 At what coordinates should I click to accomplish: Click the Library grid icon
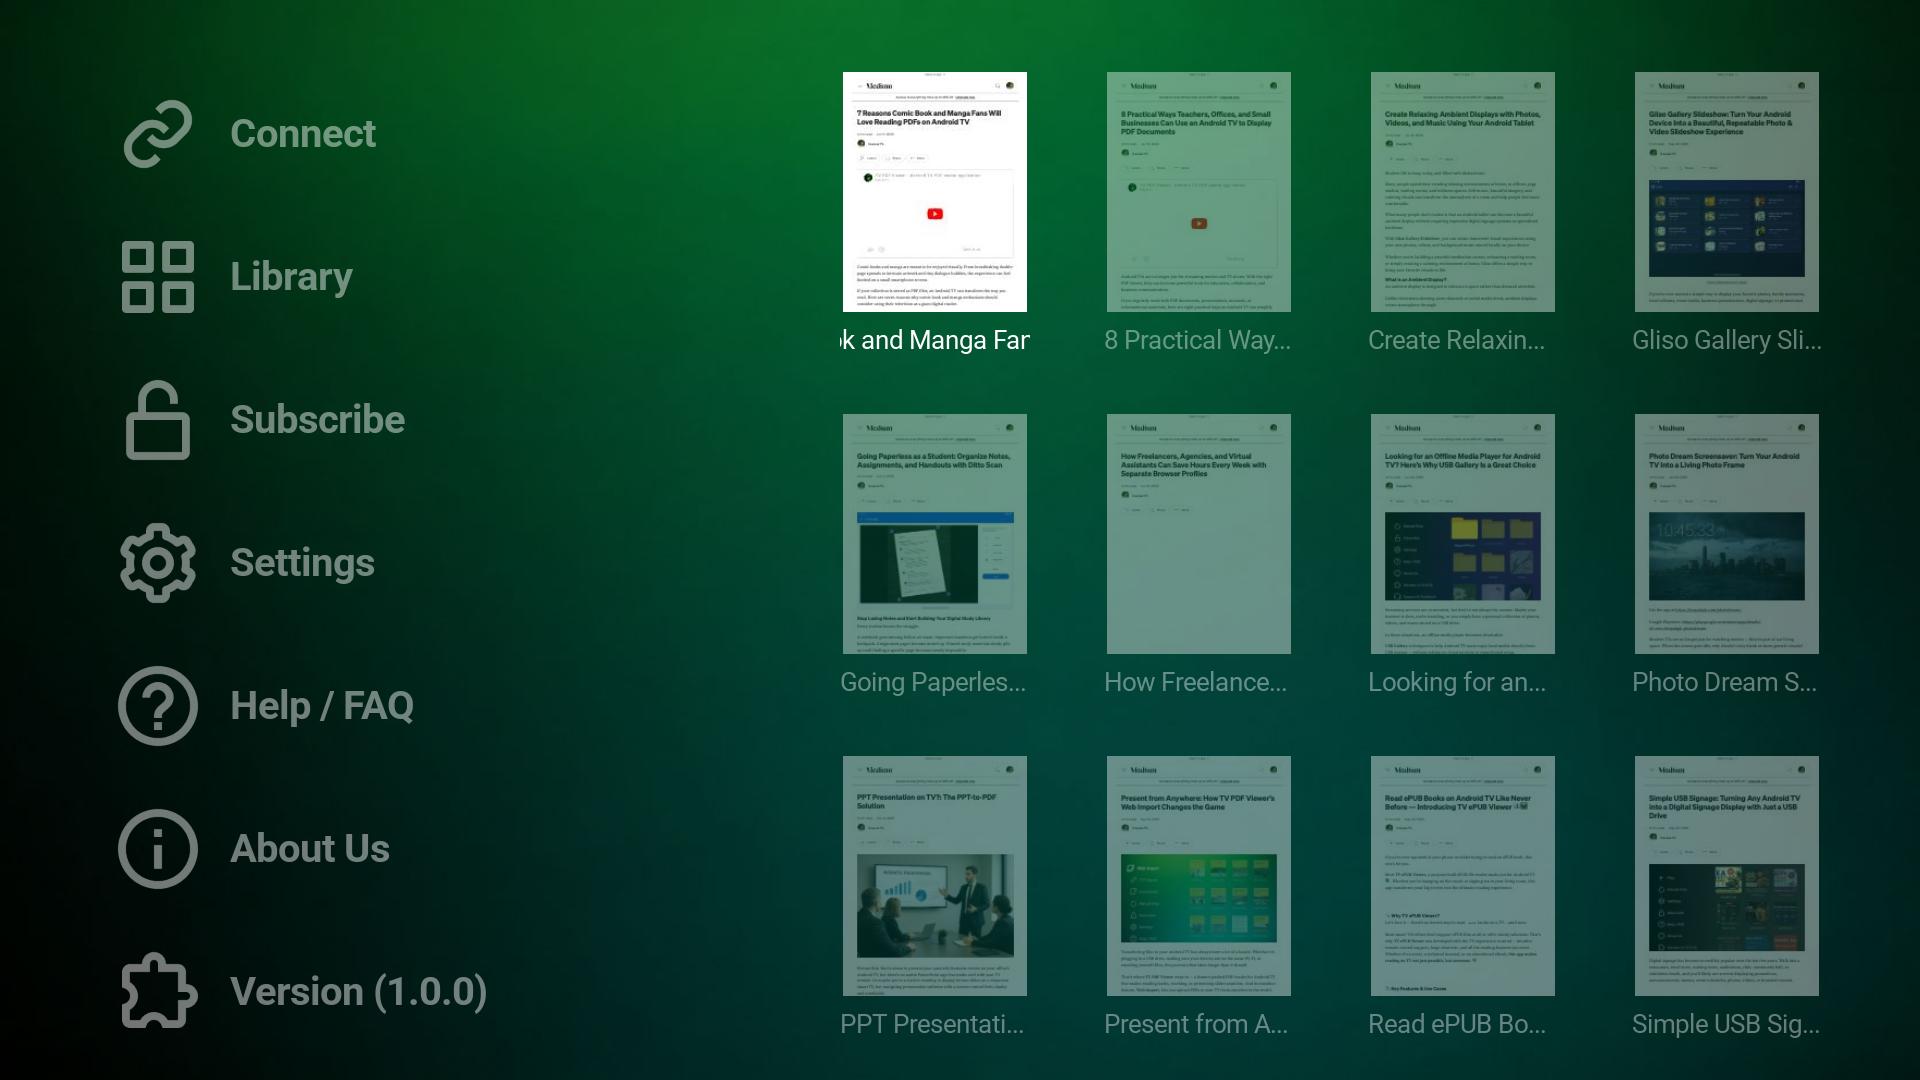[x=158, y=277]
